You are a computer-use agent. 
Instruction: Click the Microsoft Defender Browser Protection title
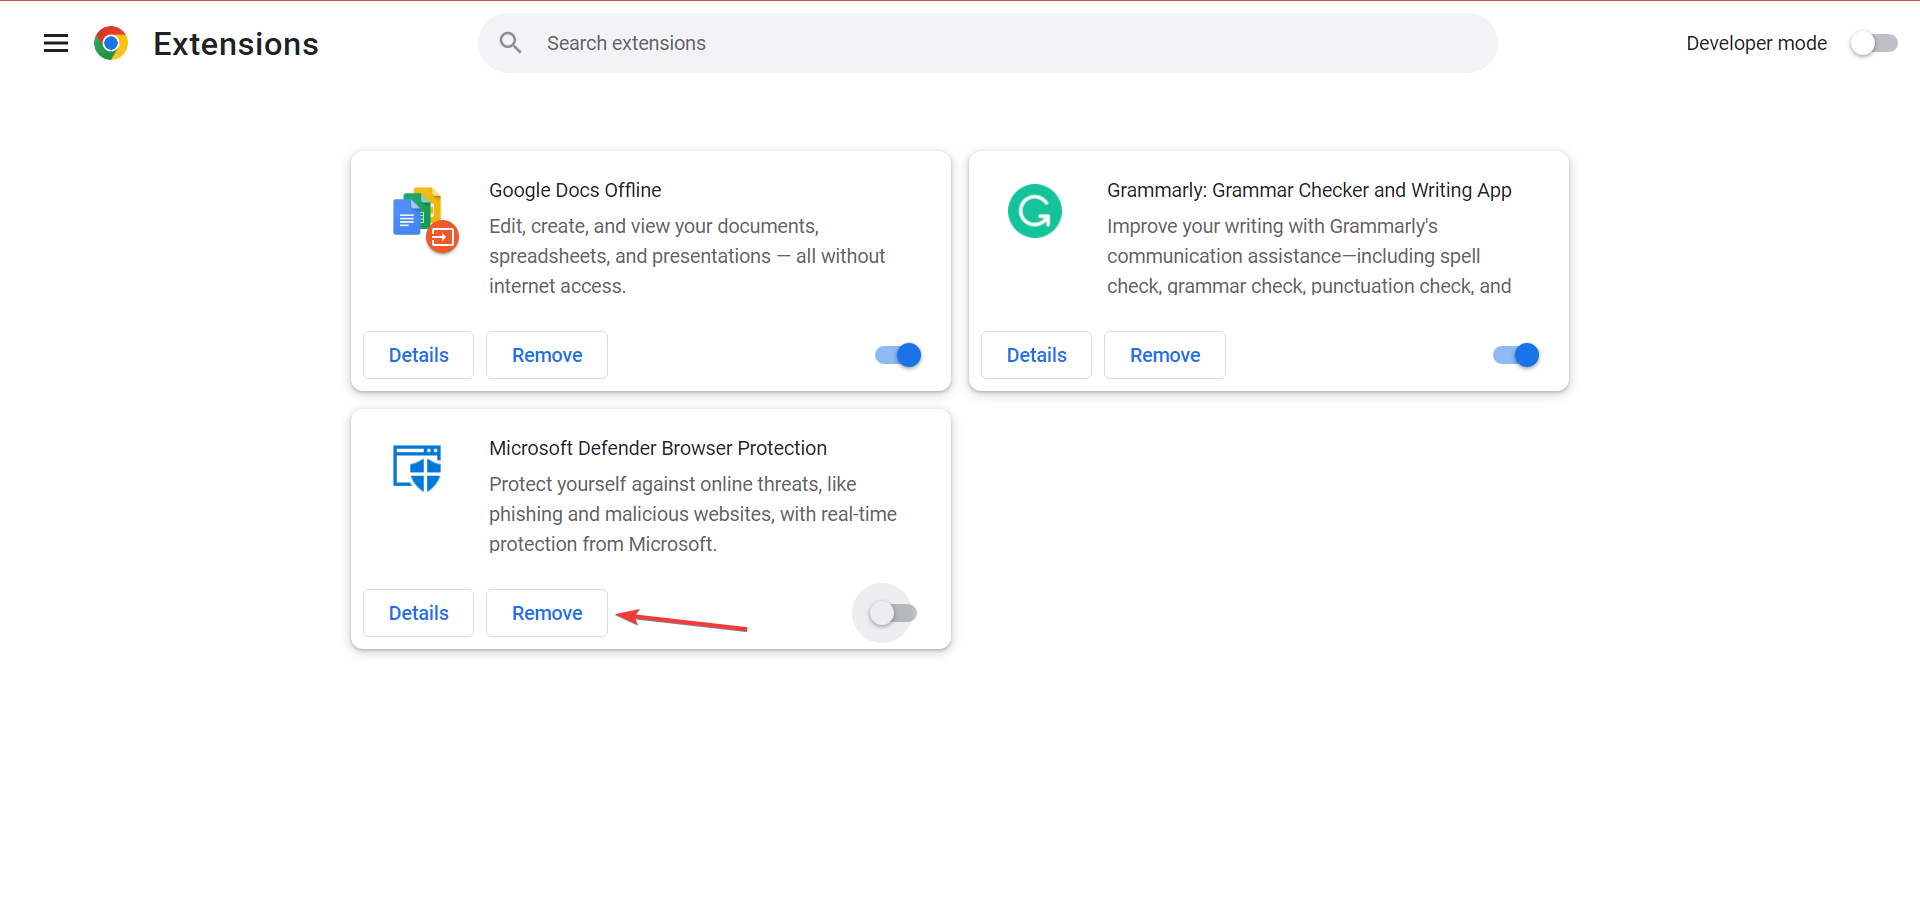[658, 448]
